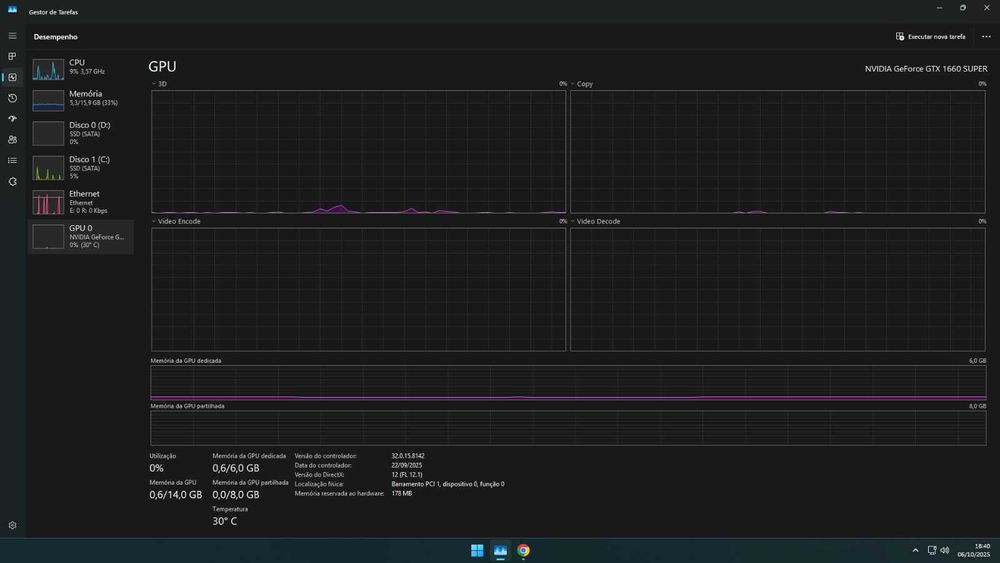Select Disco 1 (C:) entry
Viewport: 1000px width, 563px height.
point(81,167)
